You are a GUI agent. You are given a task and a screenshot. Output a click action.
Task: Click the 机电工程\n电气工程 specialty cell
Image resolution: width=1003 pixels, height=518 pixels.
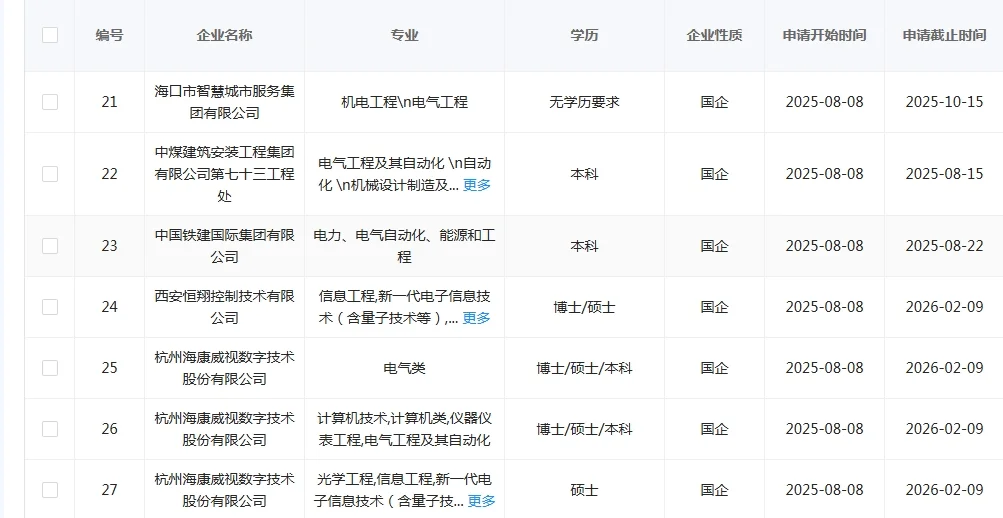click(404, 102)
